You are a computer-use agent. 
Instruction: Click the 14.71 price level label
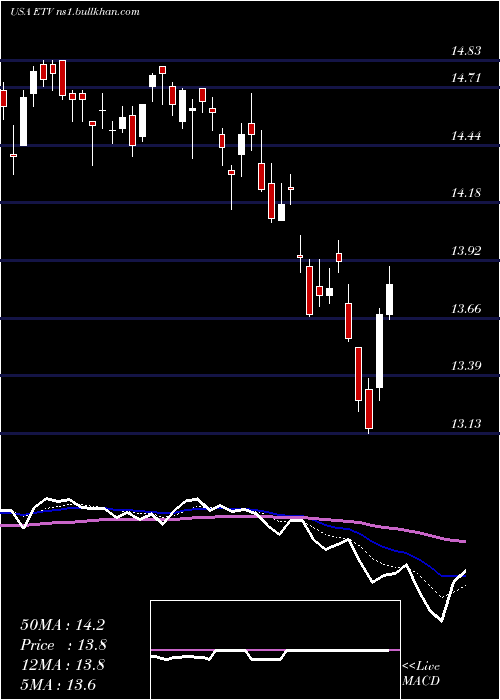tap(466, 79)
